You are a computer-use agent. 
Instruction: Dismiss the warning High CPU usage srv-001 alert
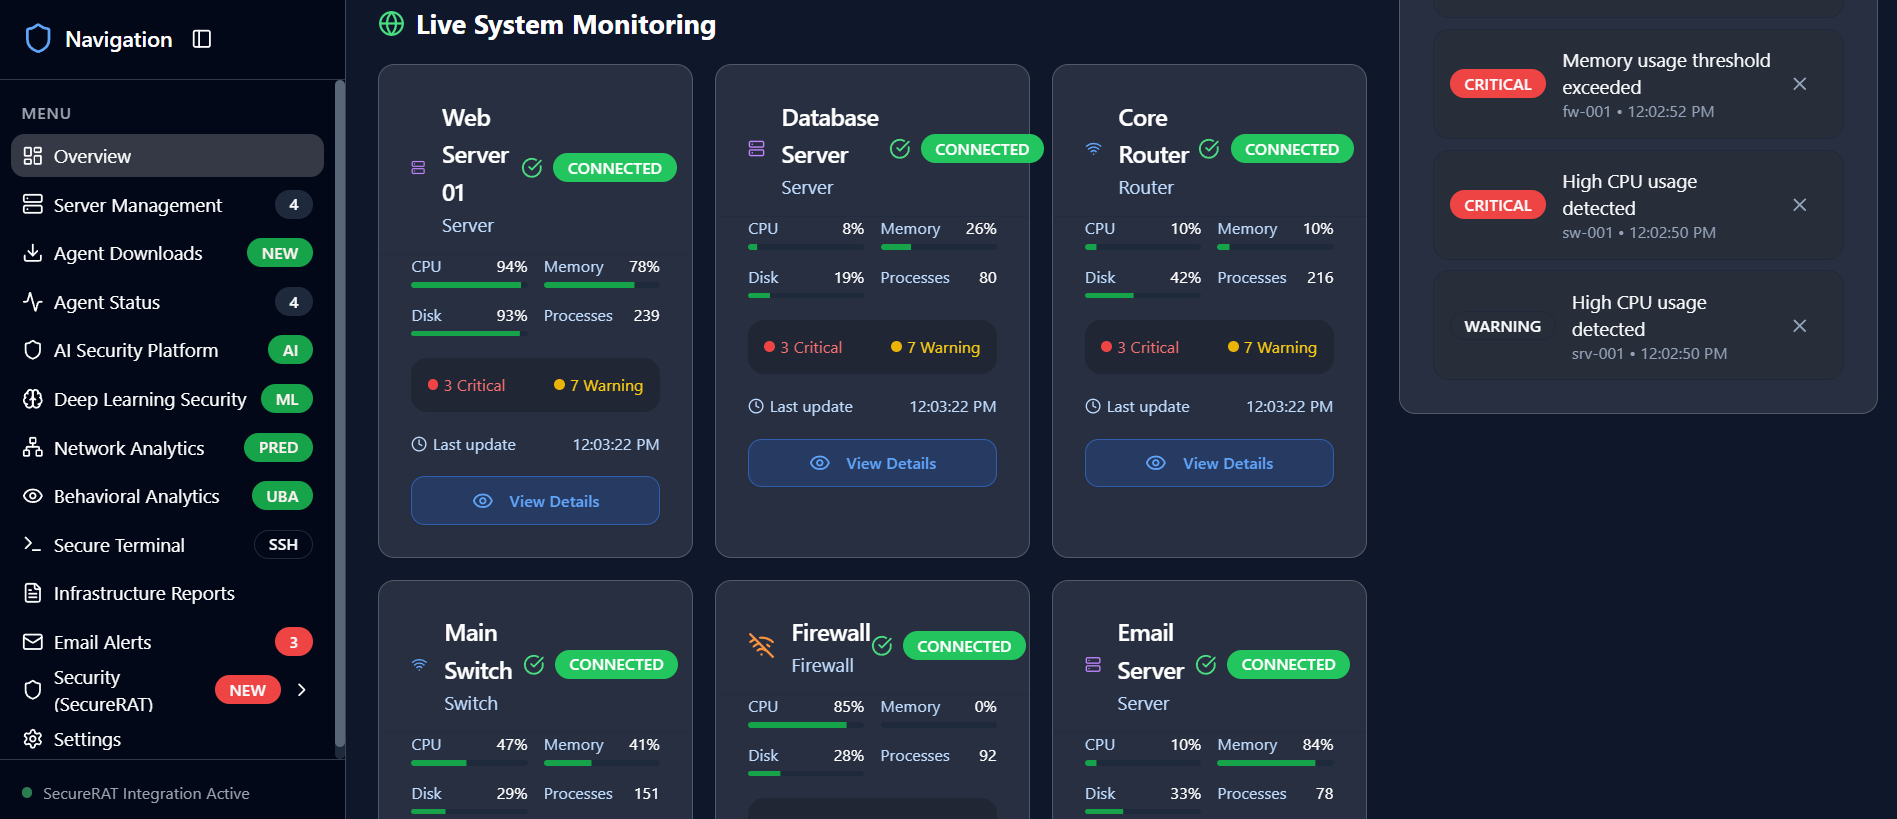pos(1799,326)
